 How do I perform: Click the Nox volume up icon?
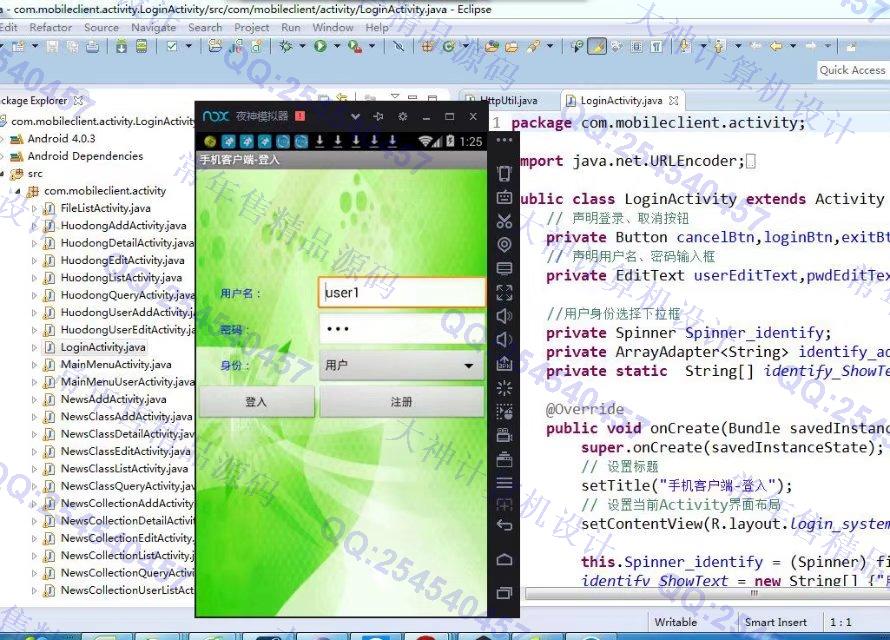(x=504, y=315)
